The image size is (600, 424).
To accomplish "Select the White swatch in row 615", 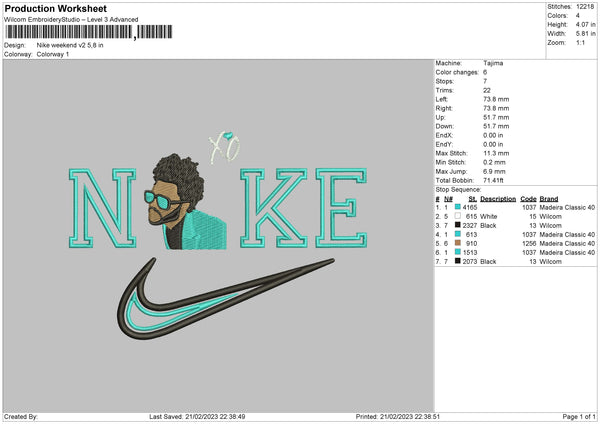I will tap(458, 216).
